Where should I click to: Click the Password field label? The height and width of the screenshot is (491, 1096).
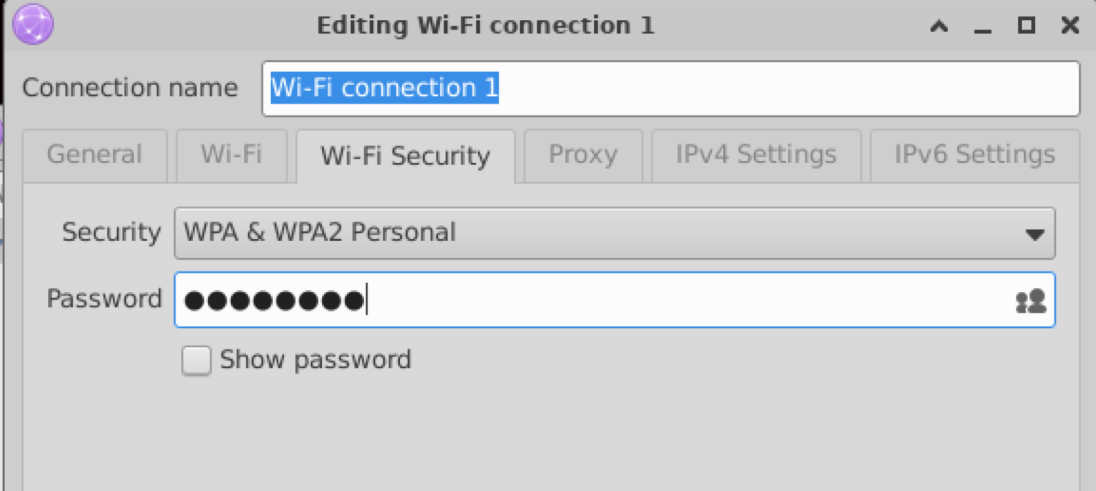(x=104, y=299)
